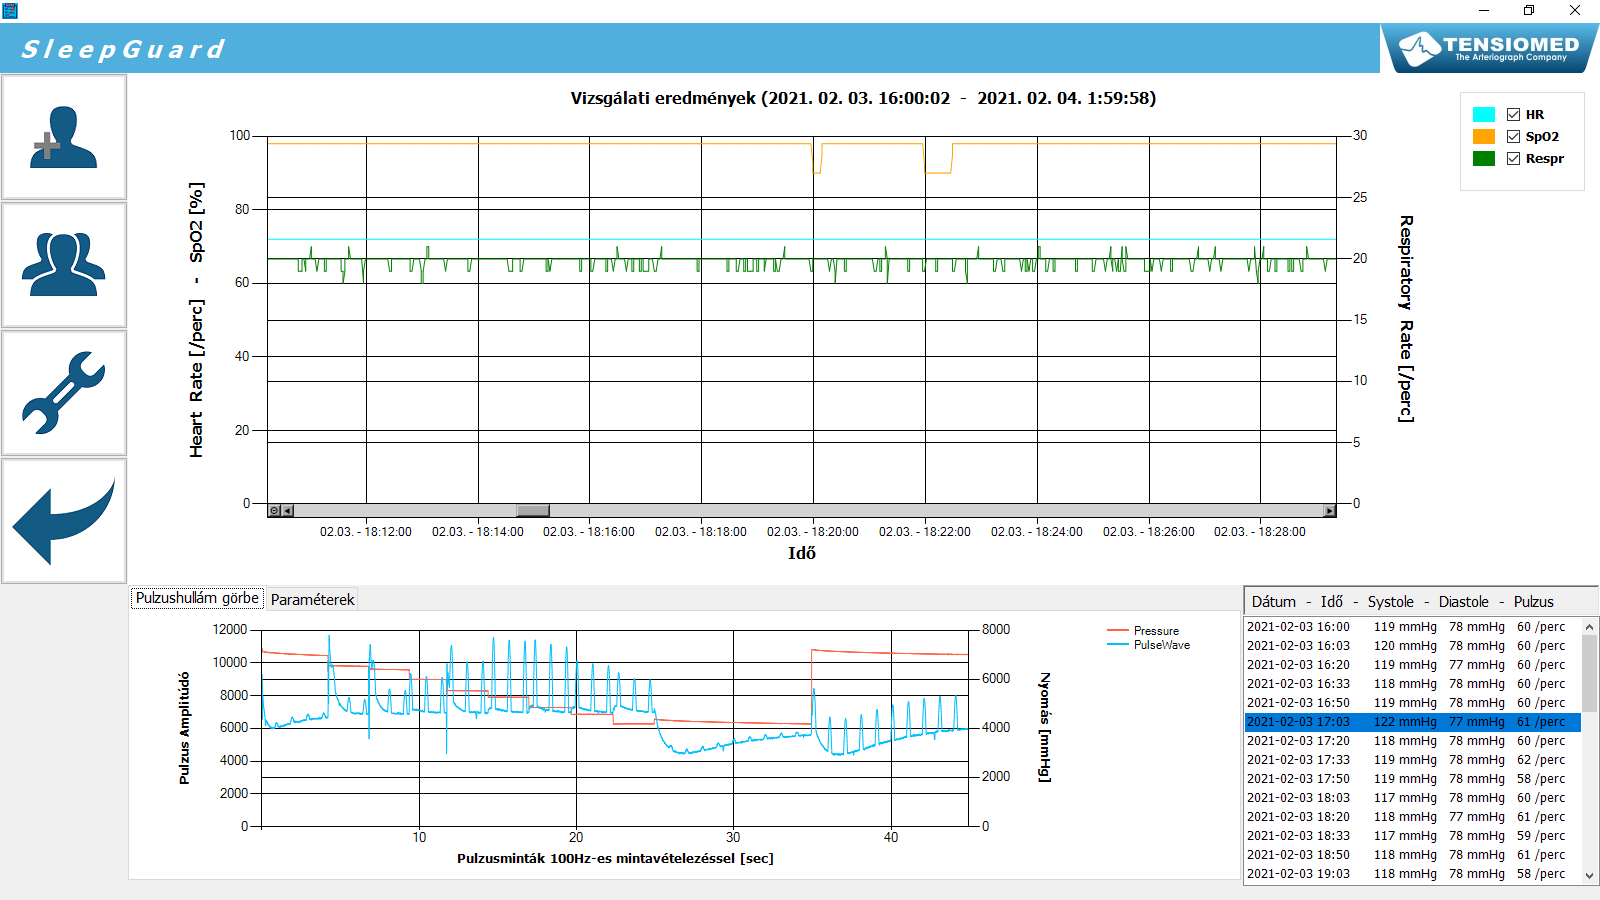Click the app icon in the title bar

click(x=10, y=10)
